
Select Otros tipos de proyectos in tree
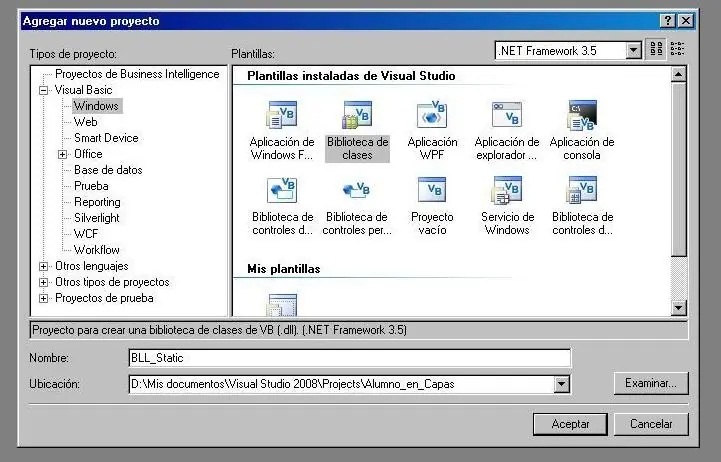(x=112, y=282)
